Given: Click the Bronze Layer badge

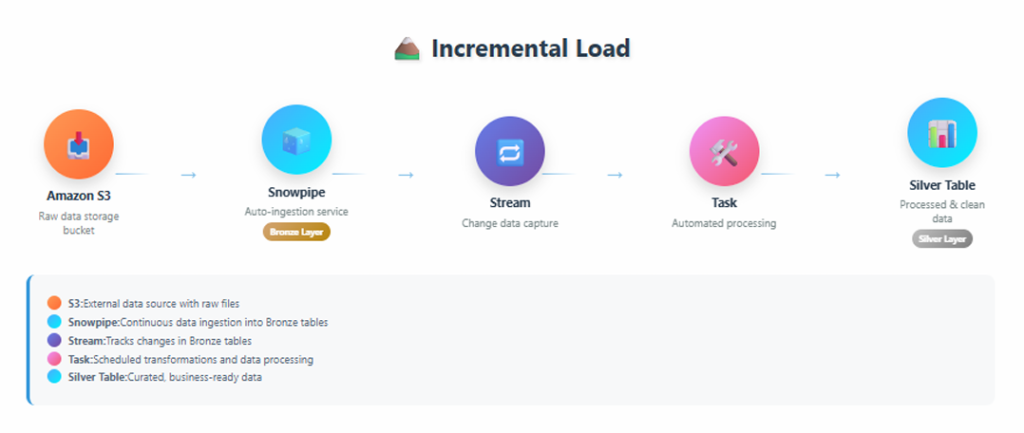Looking at the screenshot, I should coord(296,232).
